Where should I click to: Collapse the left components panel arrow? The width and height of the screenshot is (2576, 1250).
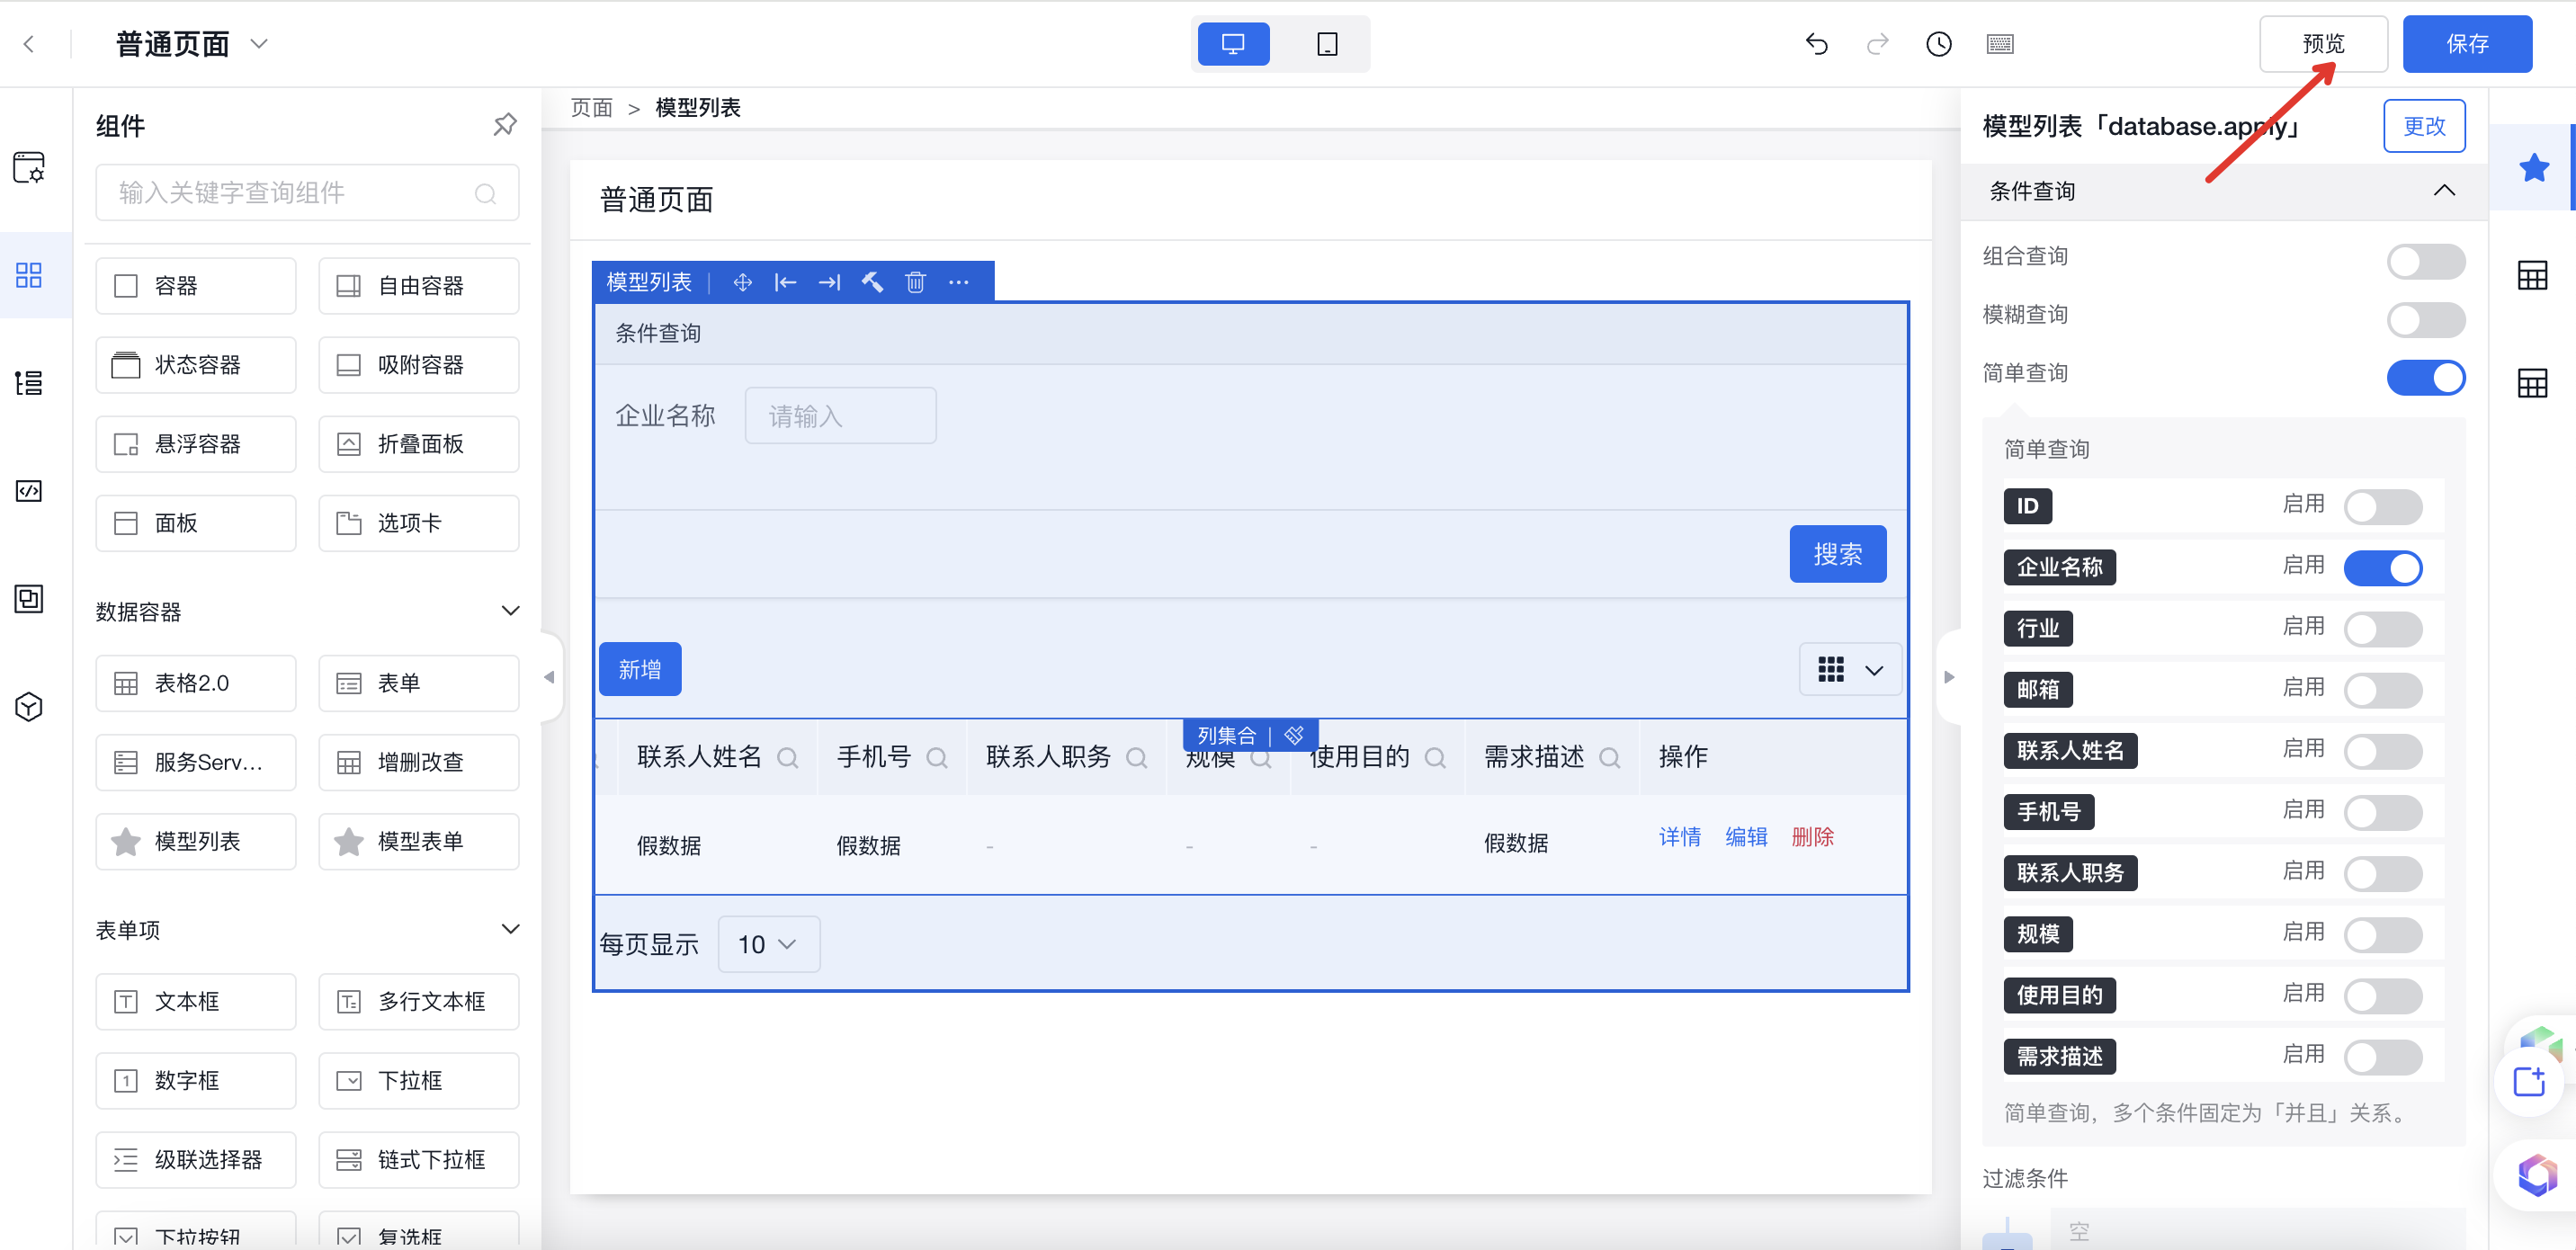(x=549, y=677)
